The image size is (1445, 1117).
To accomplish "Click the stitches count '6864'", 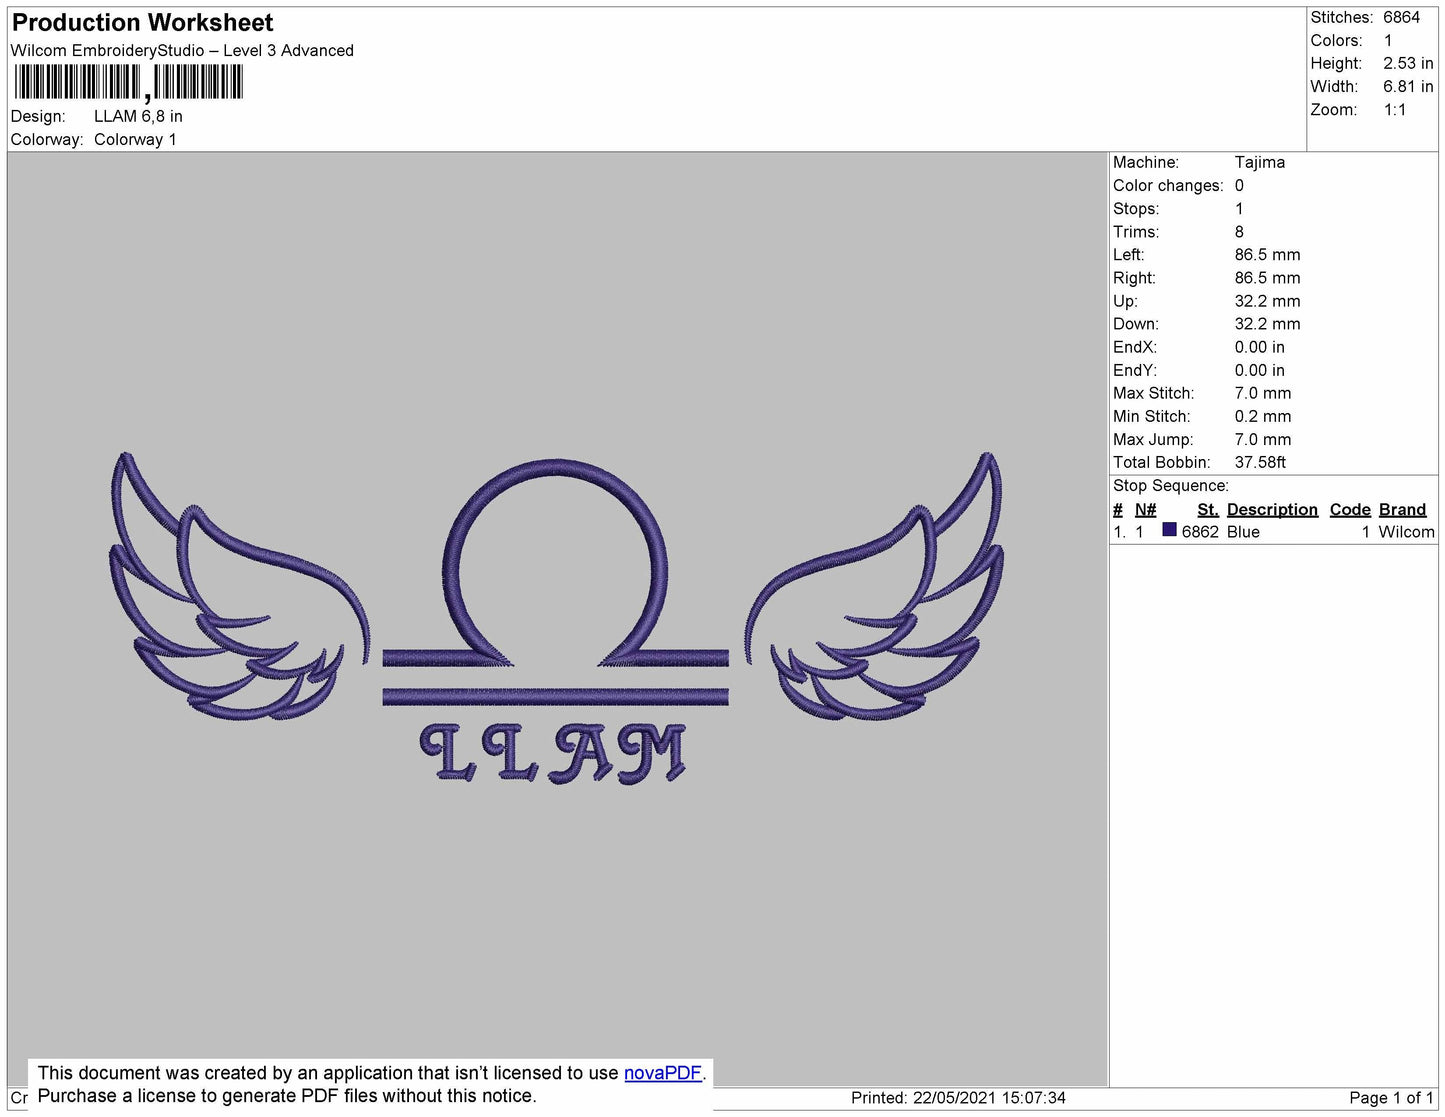I will [x=1401, y=17].
